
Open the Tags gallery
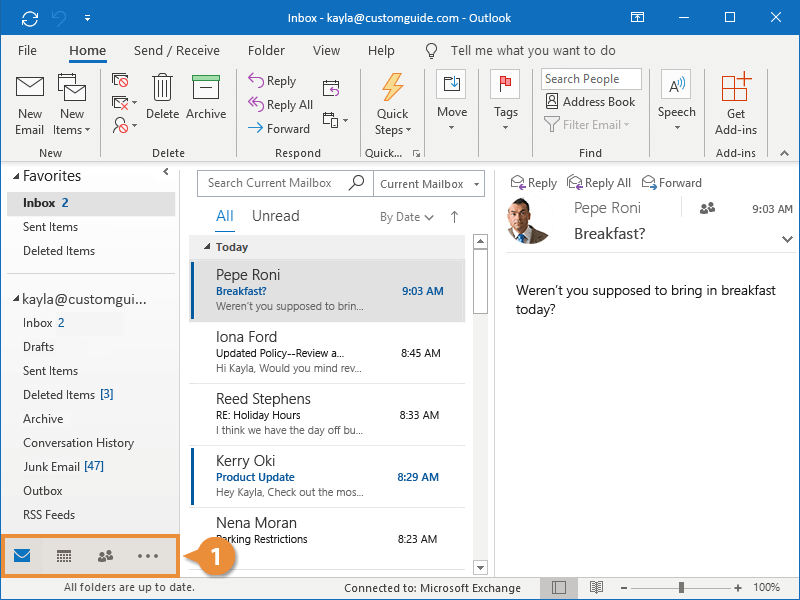(x=506, y=100)
